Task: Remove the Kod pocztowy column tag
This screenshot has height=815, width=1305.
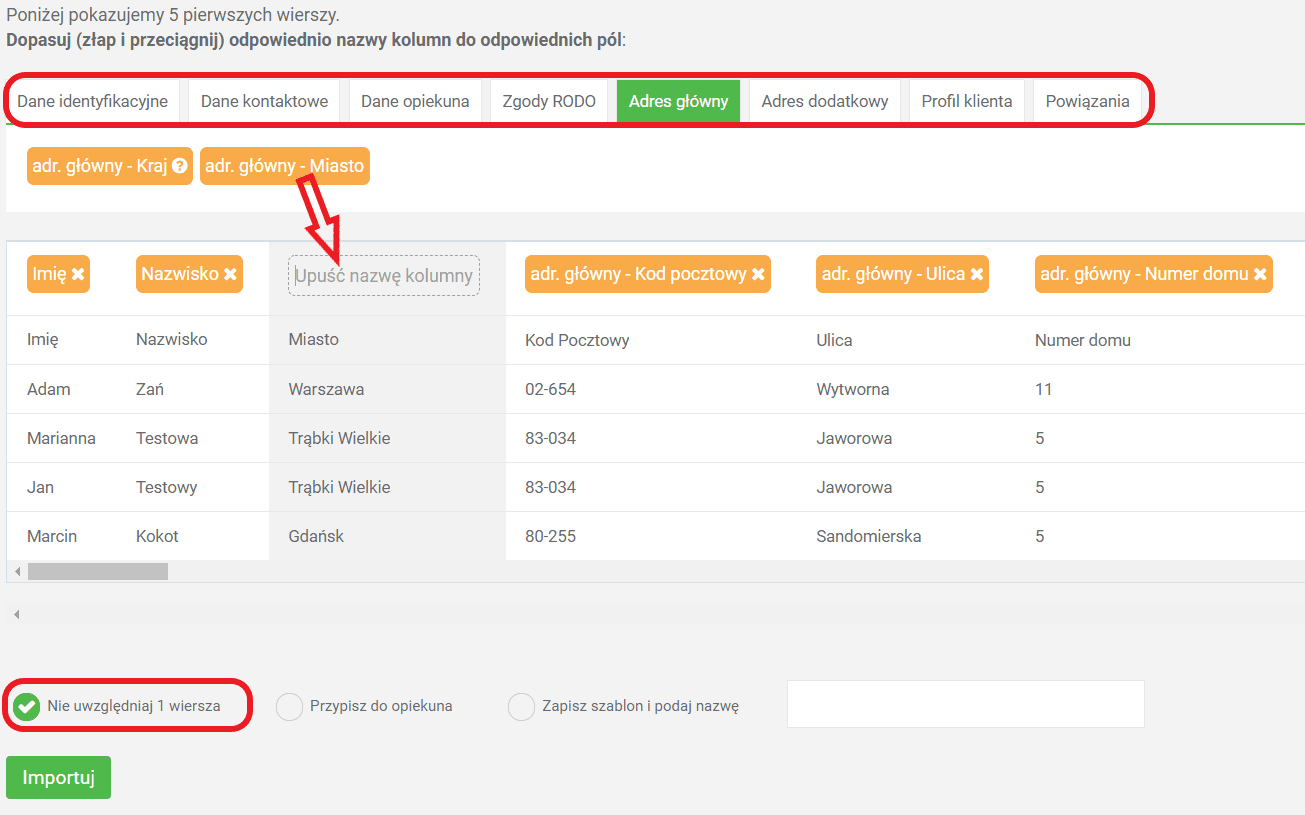Action: click(x=759, y=274)
